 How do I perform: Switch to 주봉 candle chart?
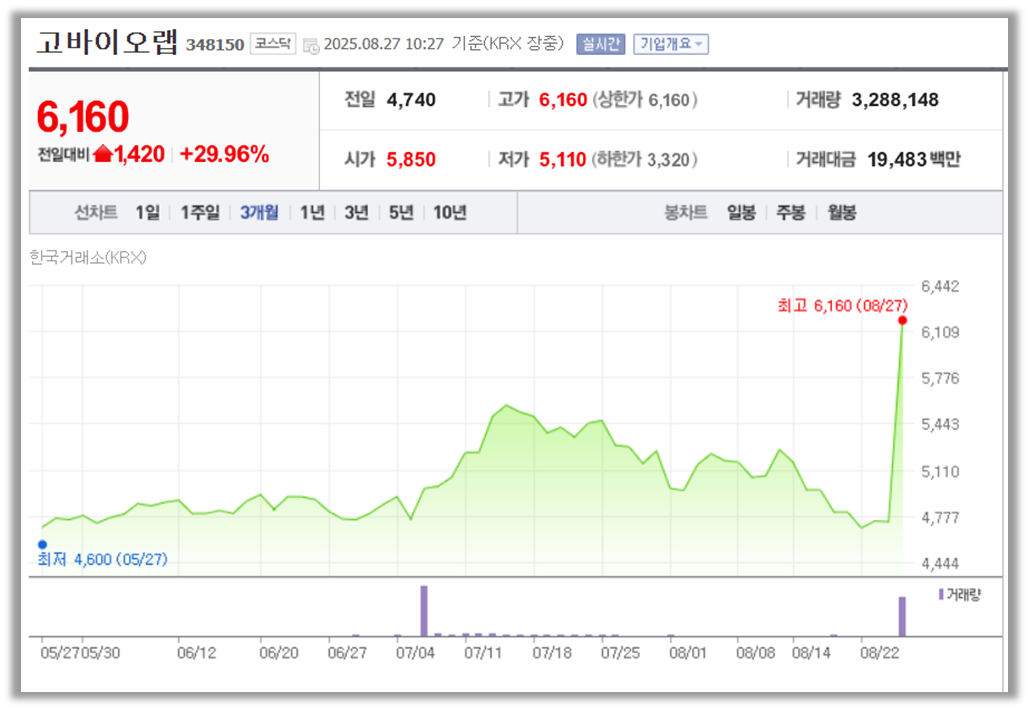tap(791, 213)
